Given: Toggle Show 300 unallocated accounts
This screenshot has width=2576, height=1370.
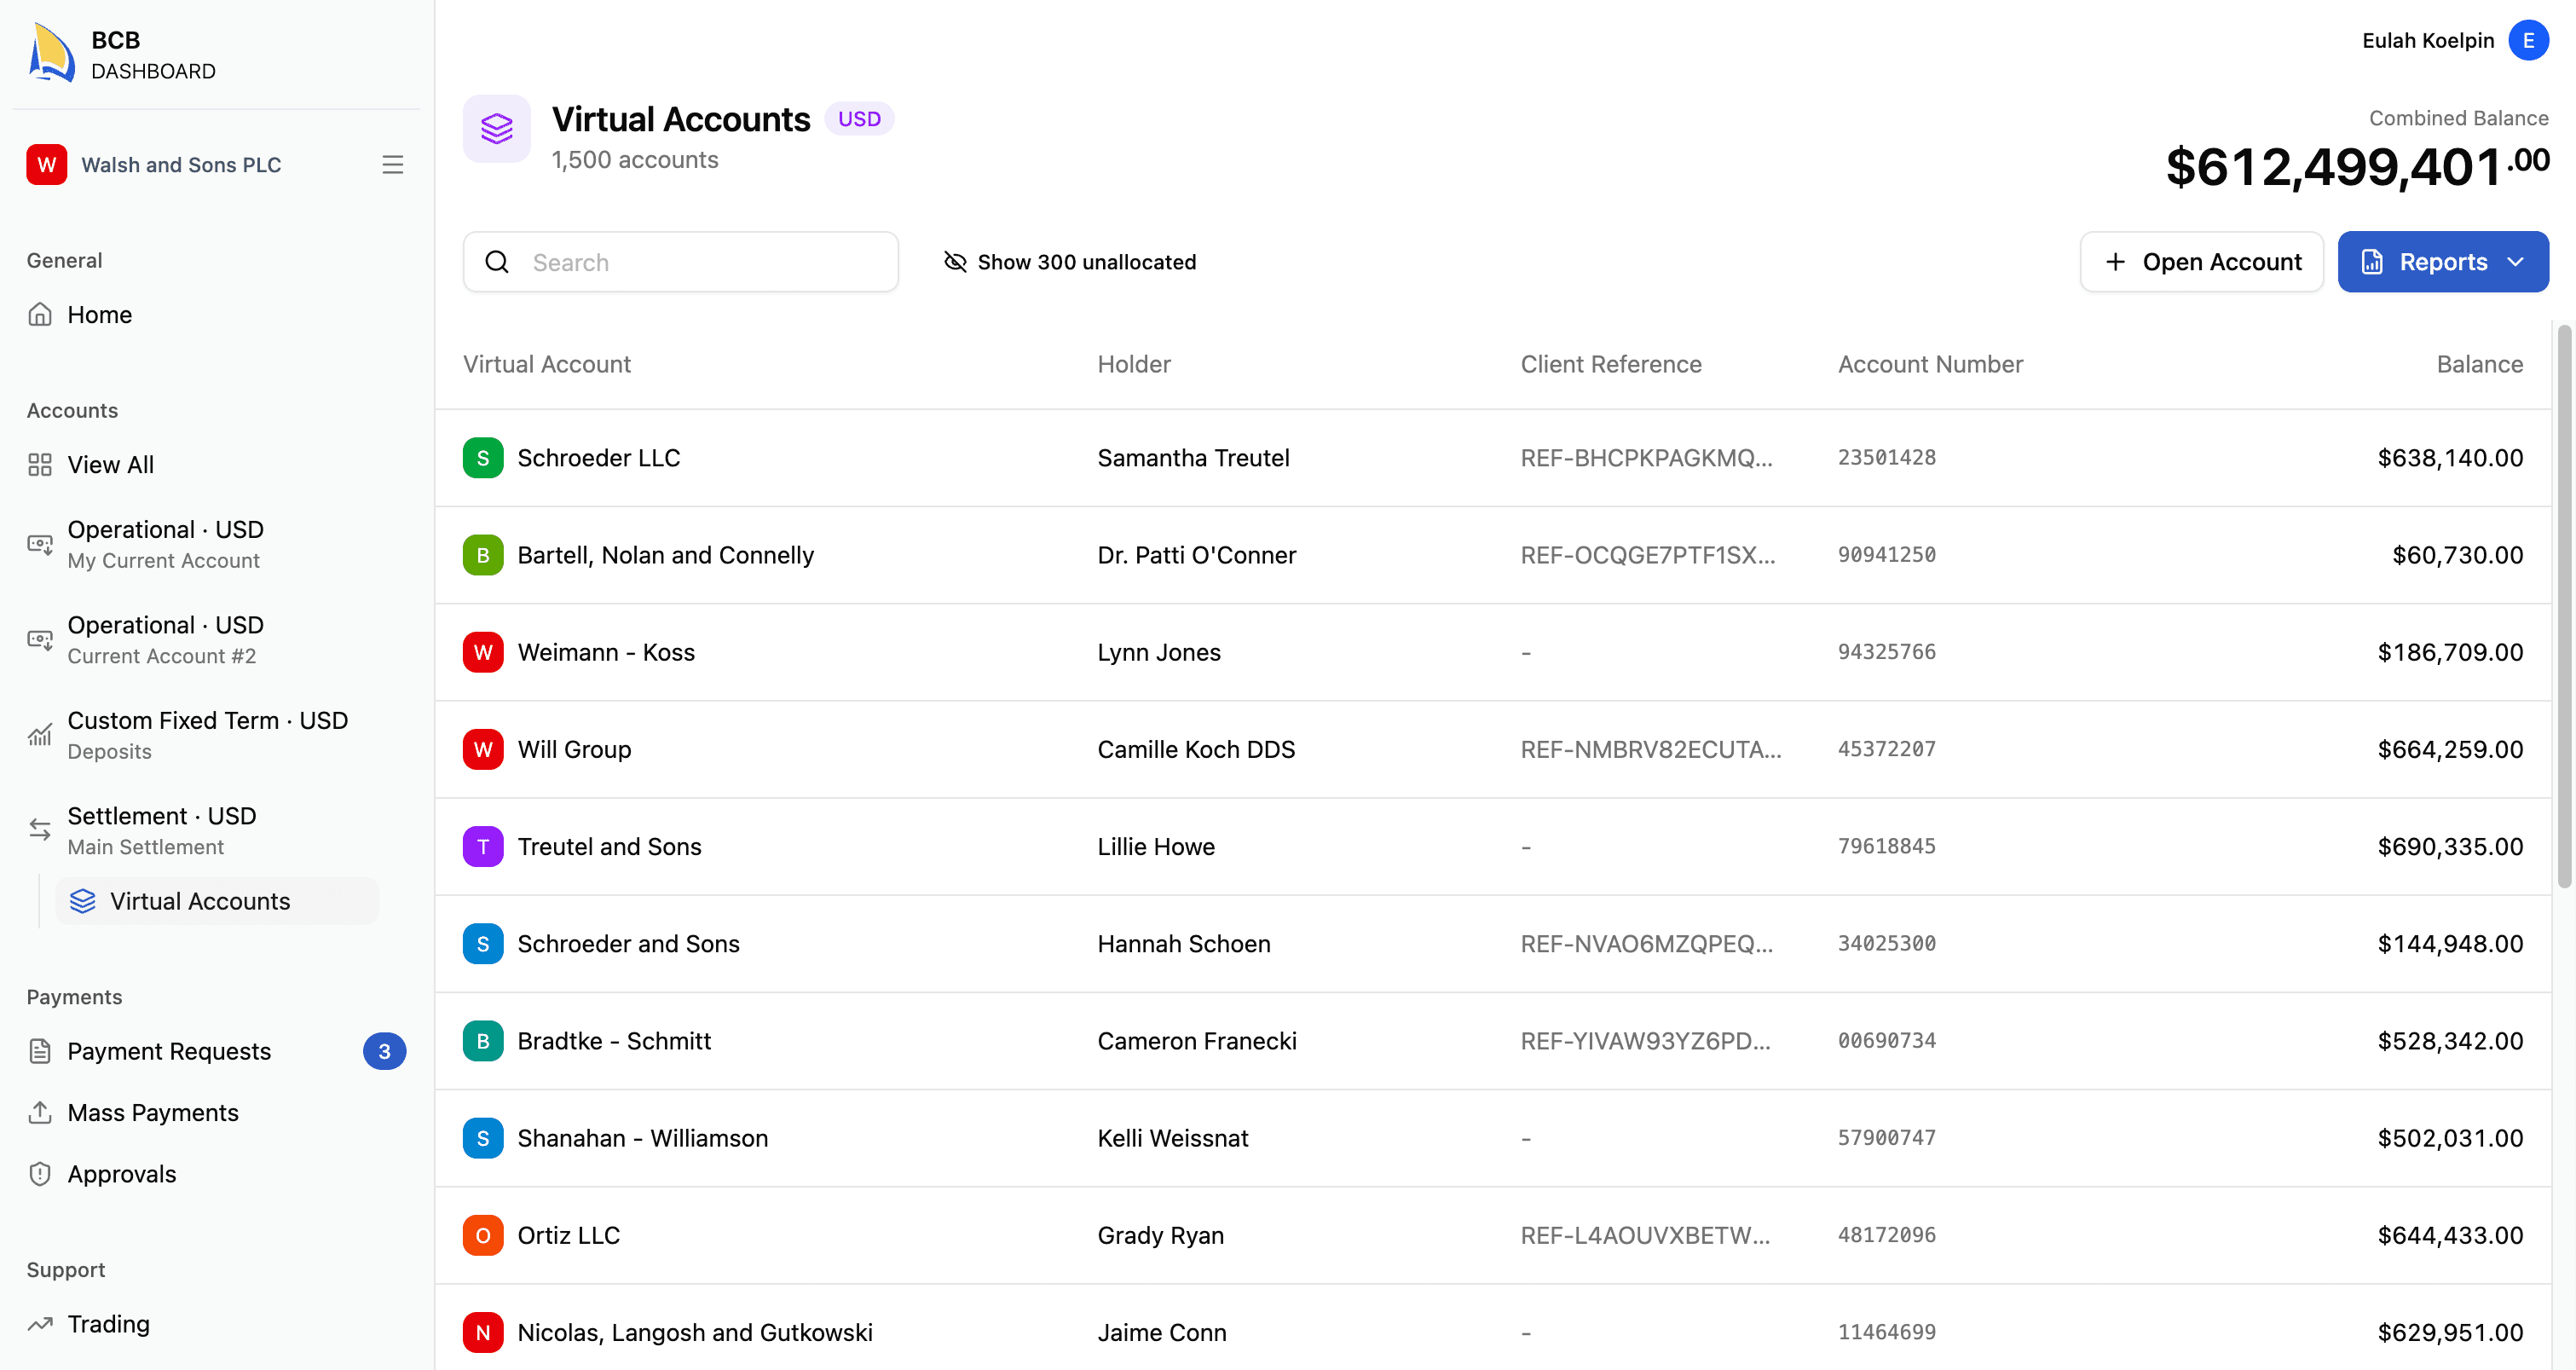Looking at the screenshot, I should point(1070,262).
